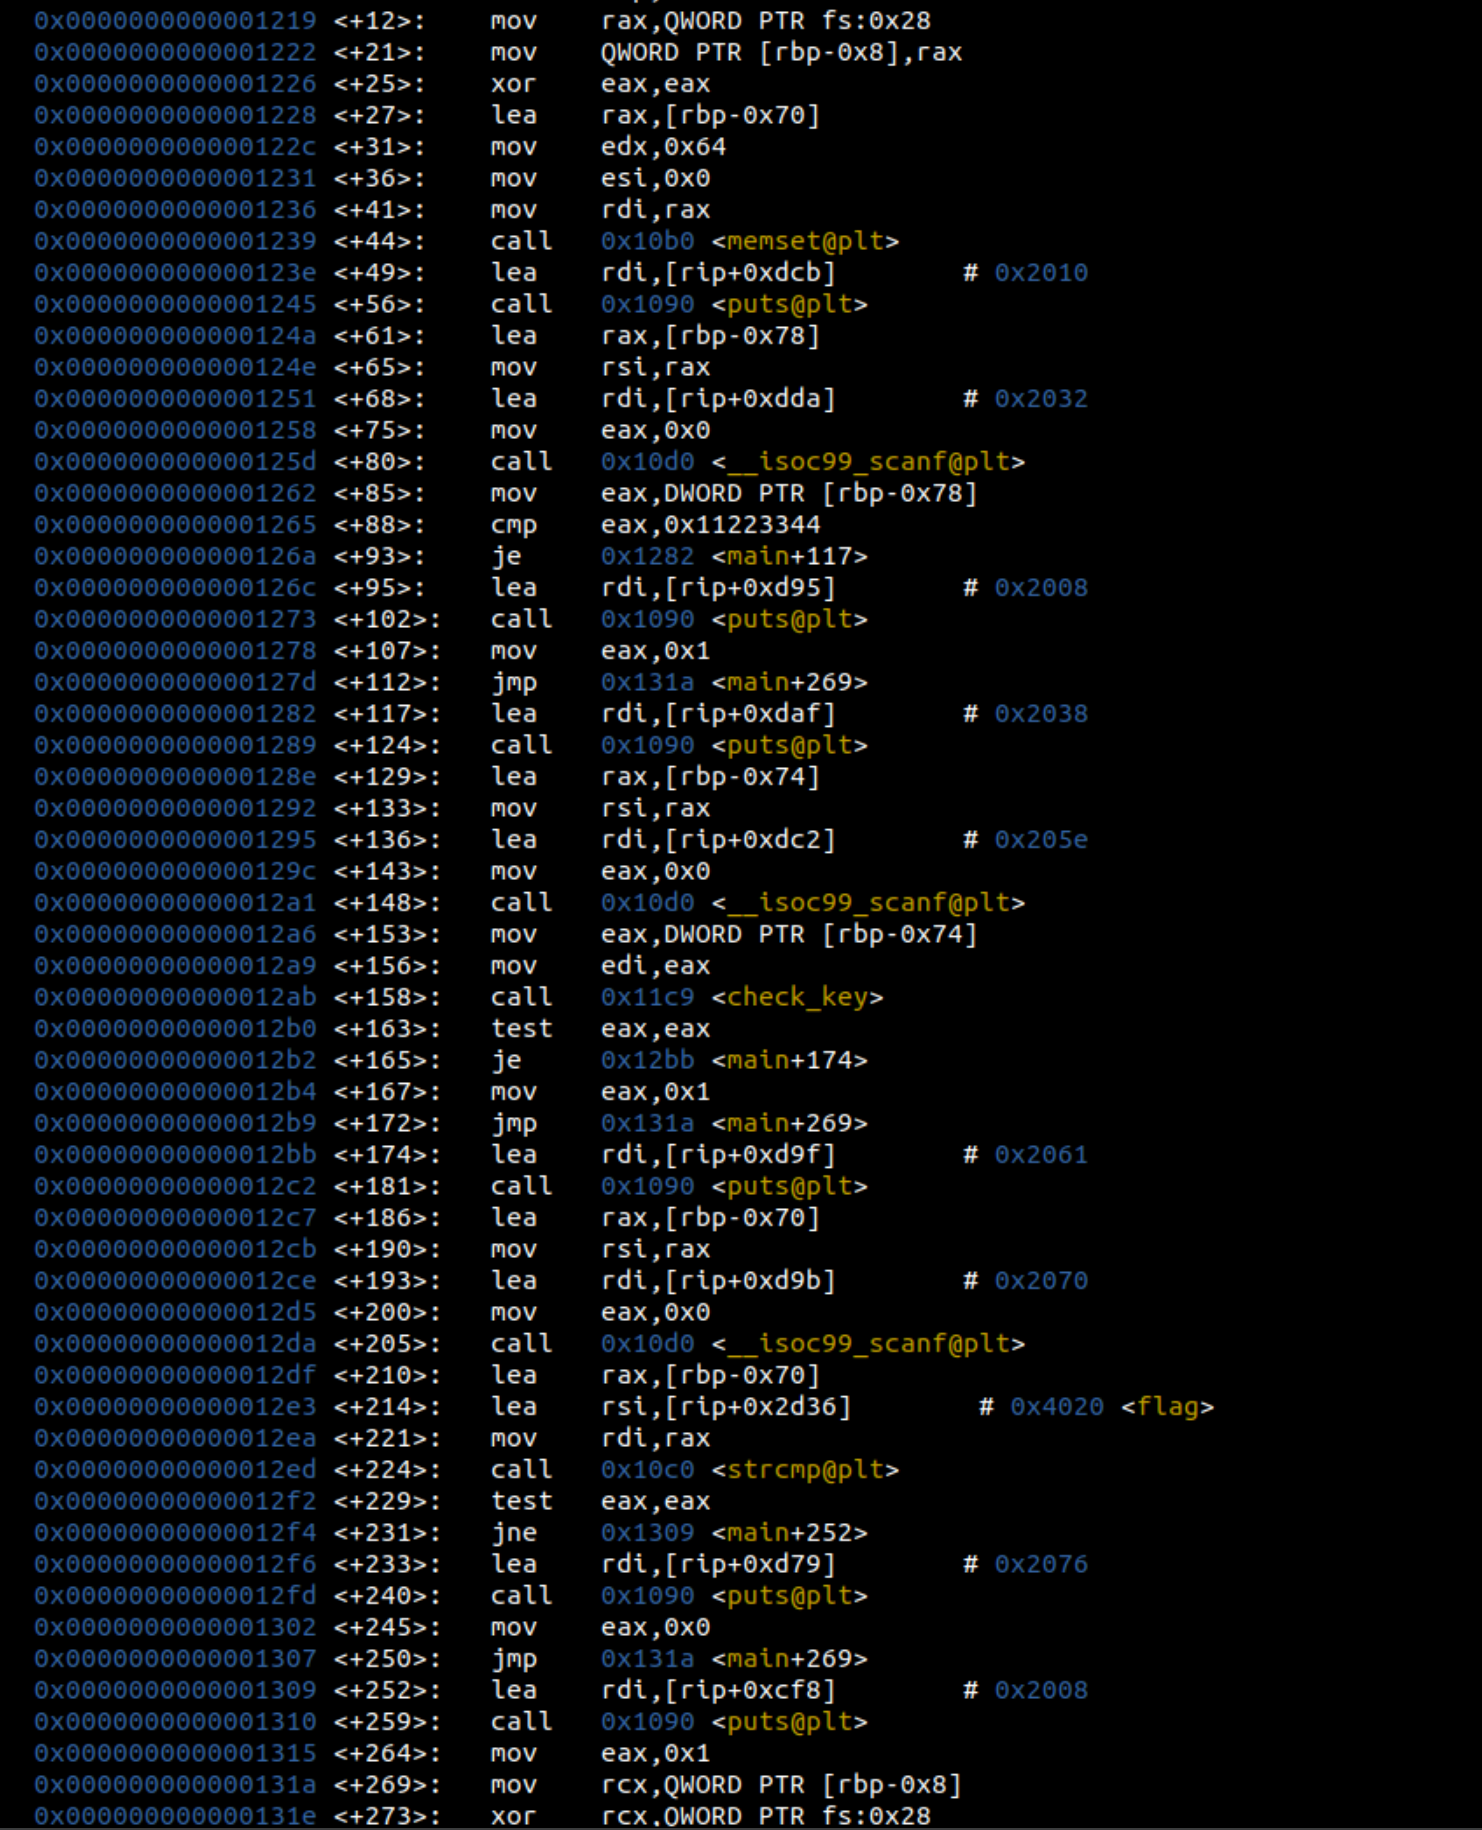Click the address 0x0000000000001219
The width and height of the screenshot is (1482, 1830).
coord(175,20)
